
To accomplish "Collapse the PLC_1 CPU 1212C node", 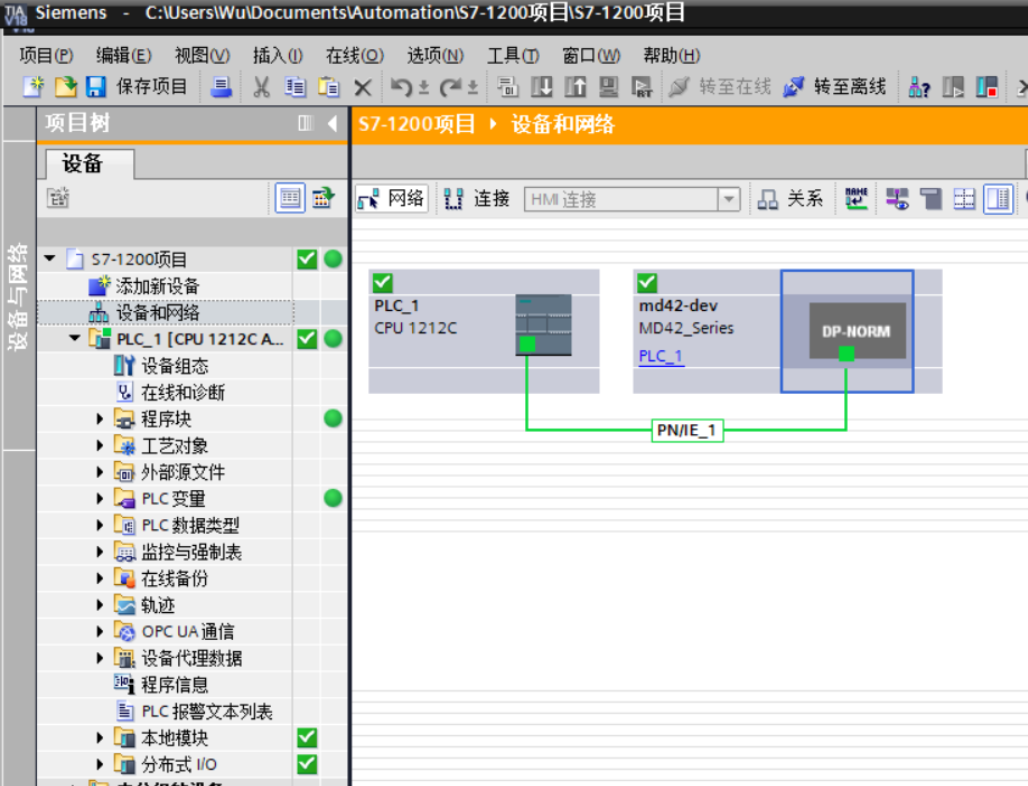I will tap(75, 339).
